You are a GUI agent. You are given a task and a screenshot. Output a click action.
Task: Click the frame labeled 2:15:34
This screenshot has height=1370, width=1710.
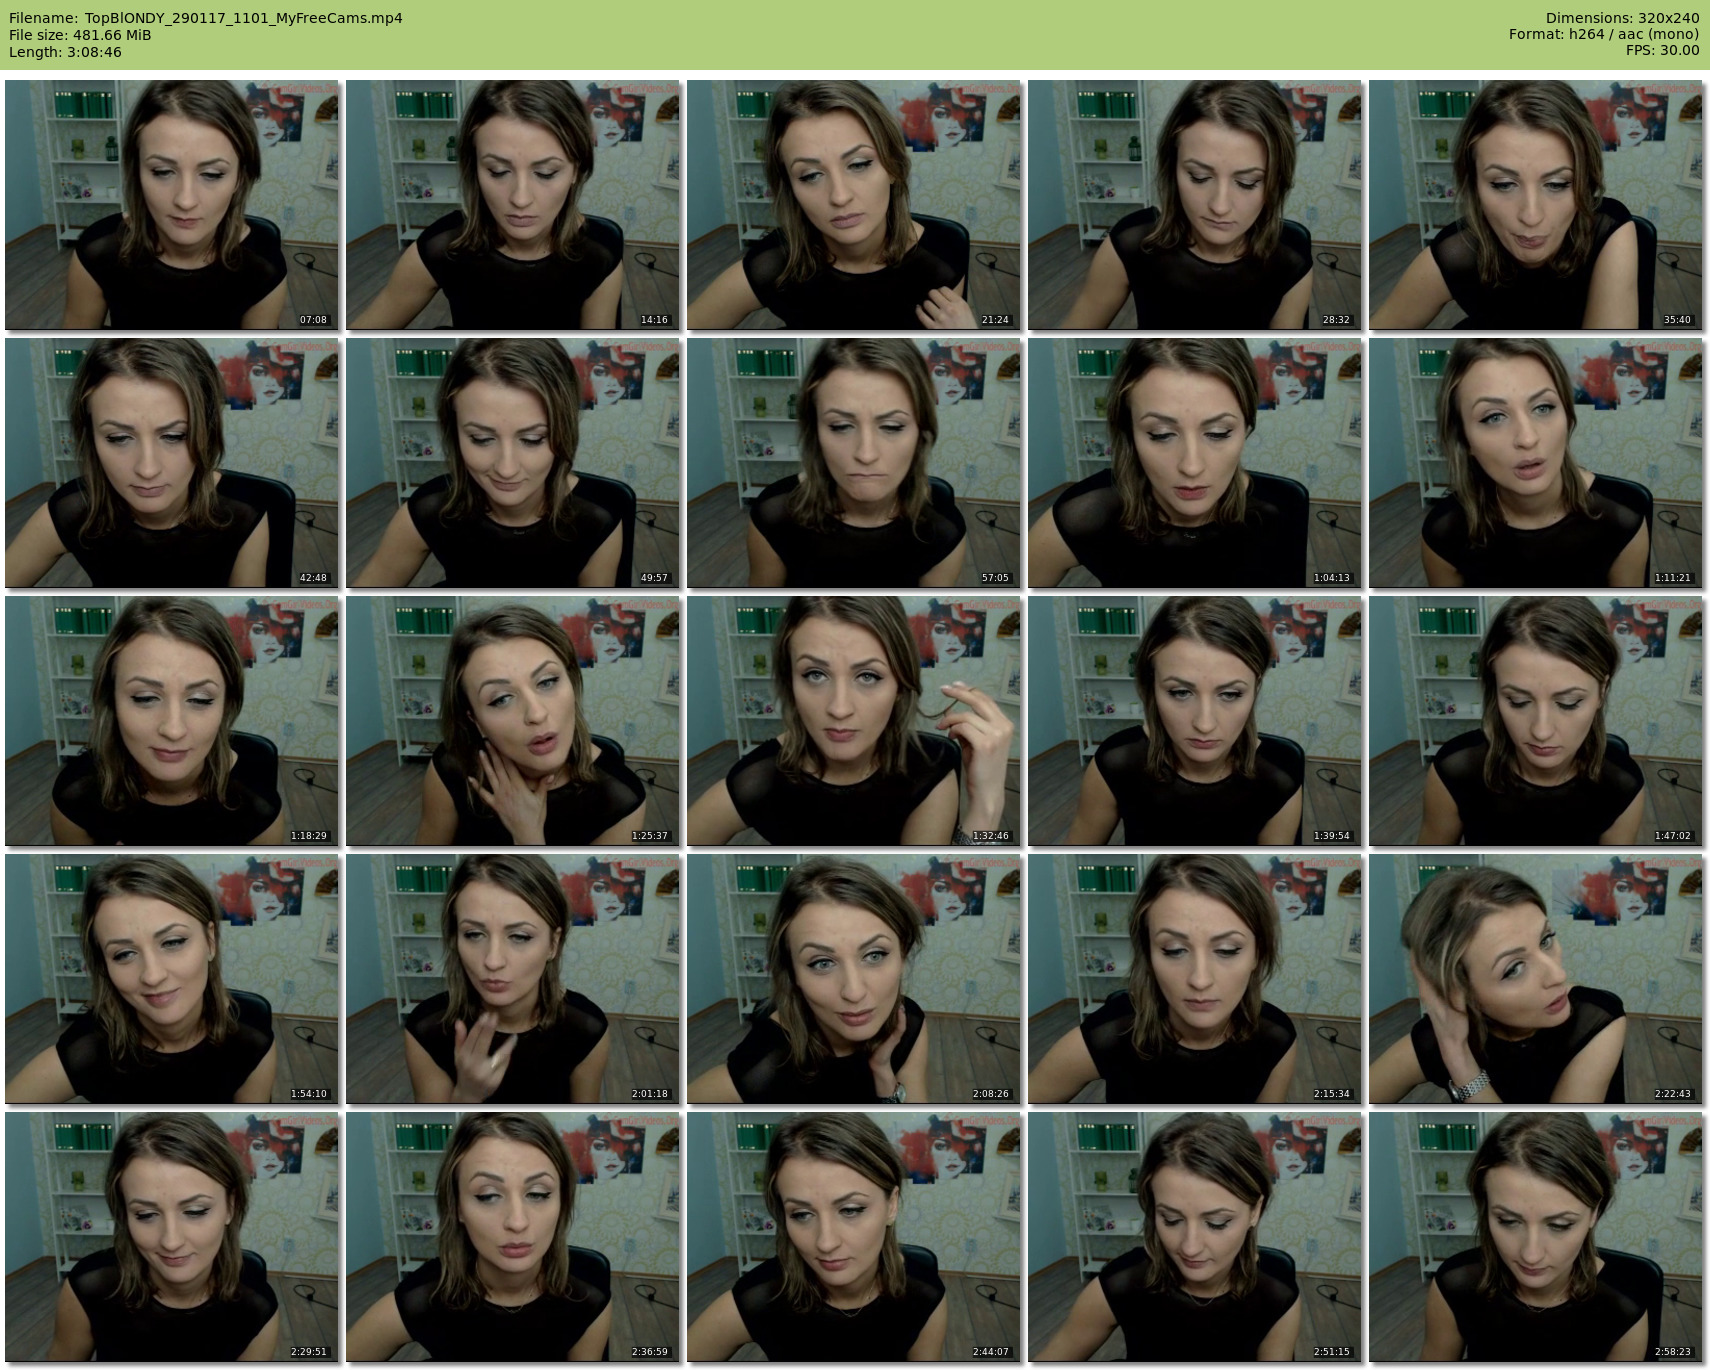click(1195, 979)
